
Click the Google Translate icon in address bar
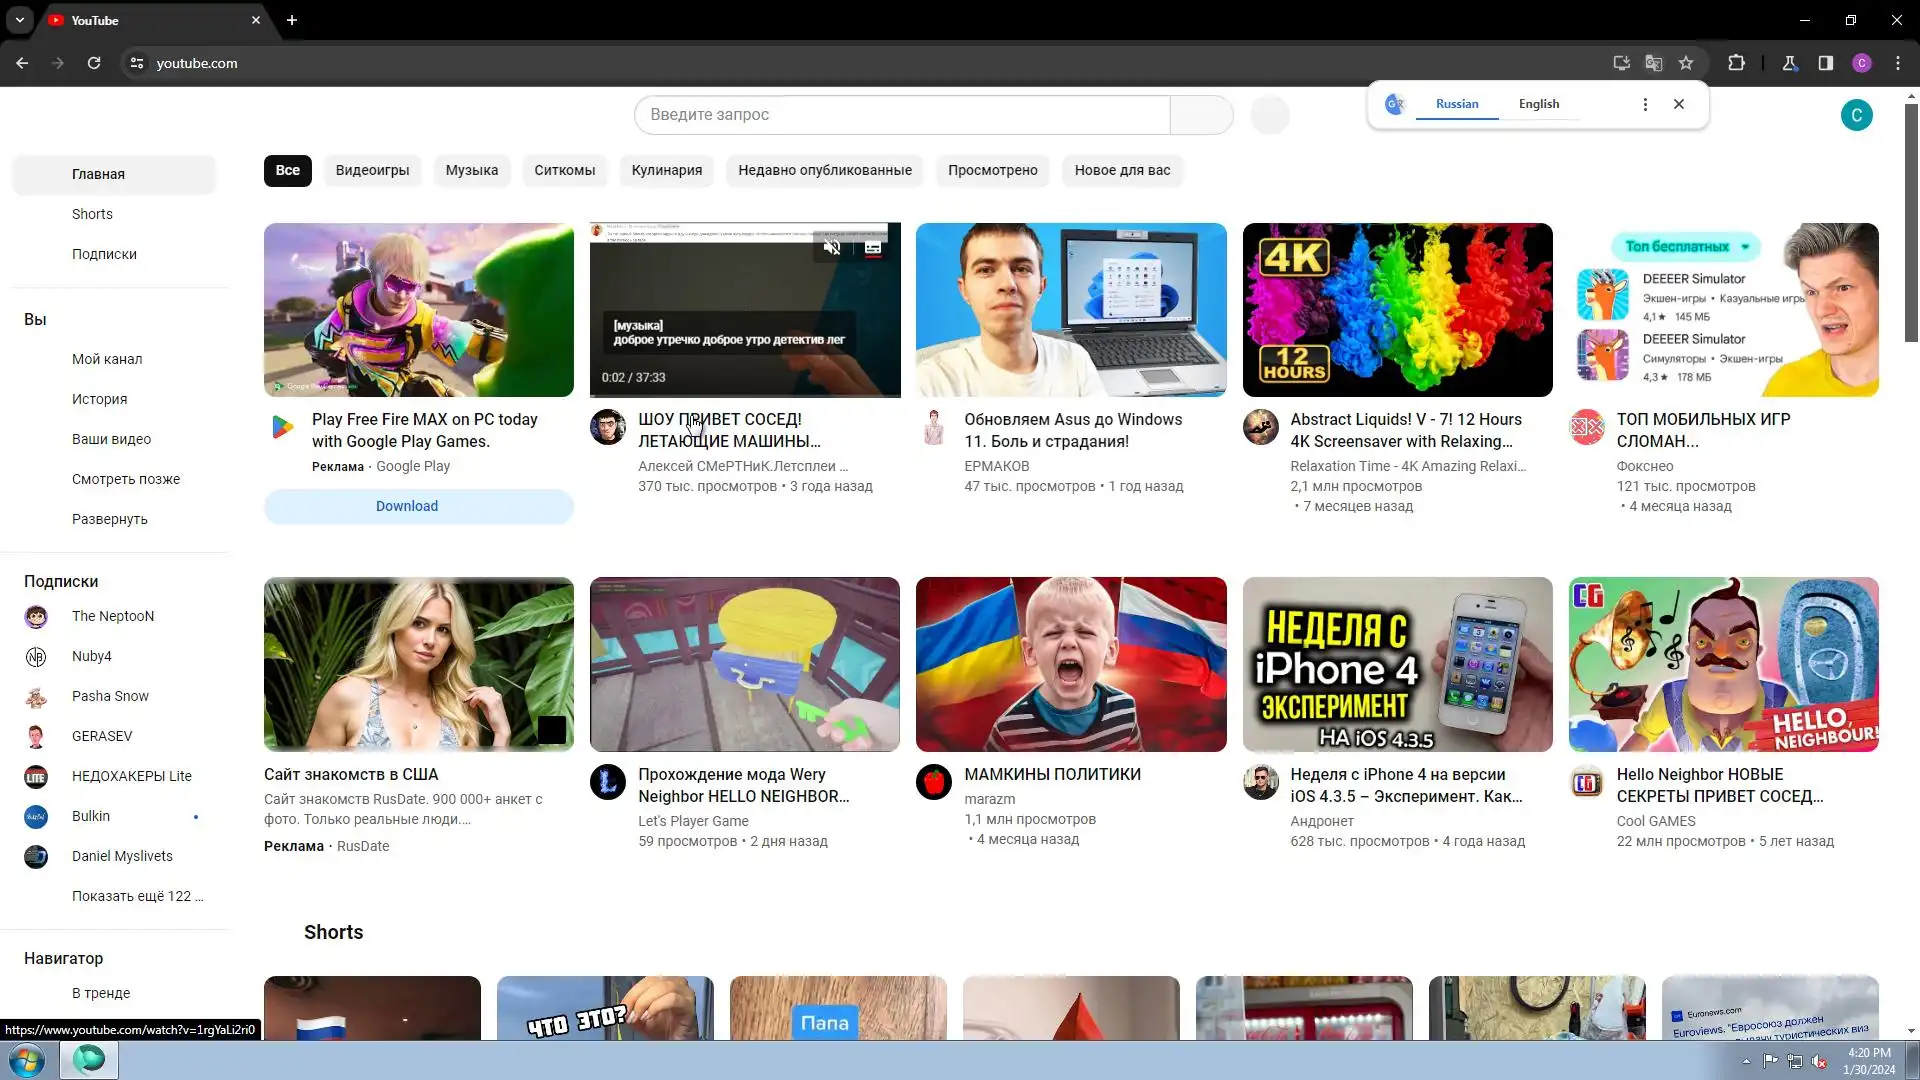[x=1653, y=63]
